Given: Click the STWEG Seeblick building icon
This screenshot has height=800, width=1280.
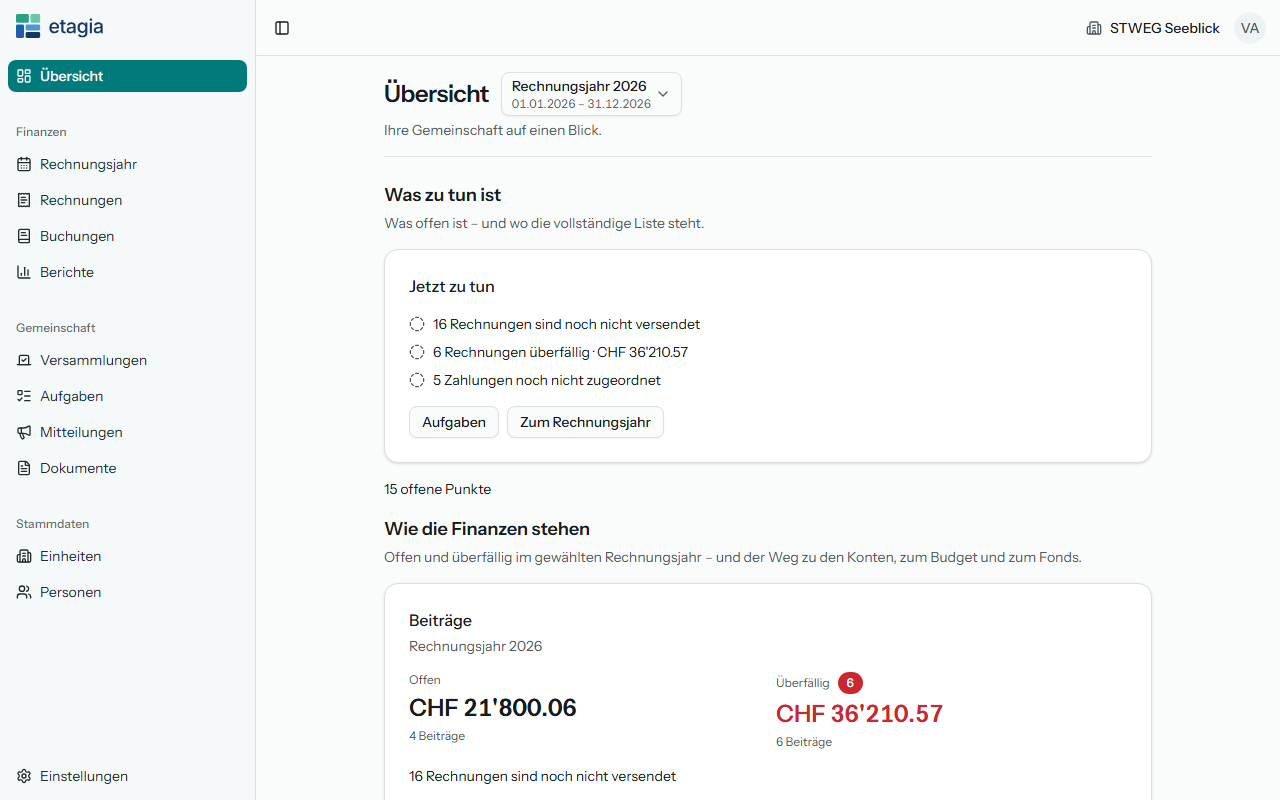Looking at the screenshot, I should pyautogui.click(x=1094, y=28).
